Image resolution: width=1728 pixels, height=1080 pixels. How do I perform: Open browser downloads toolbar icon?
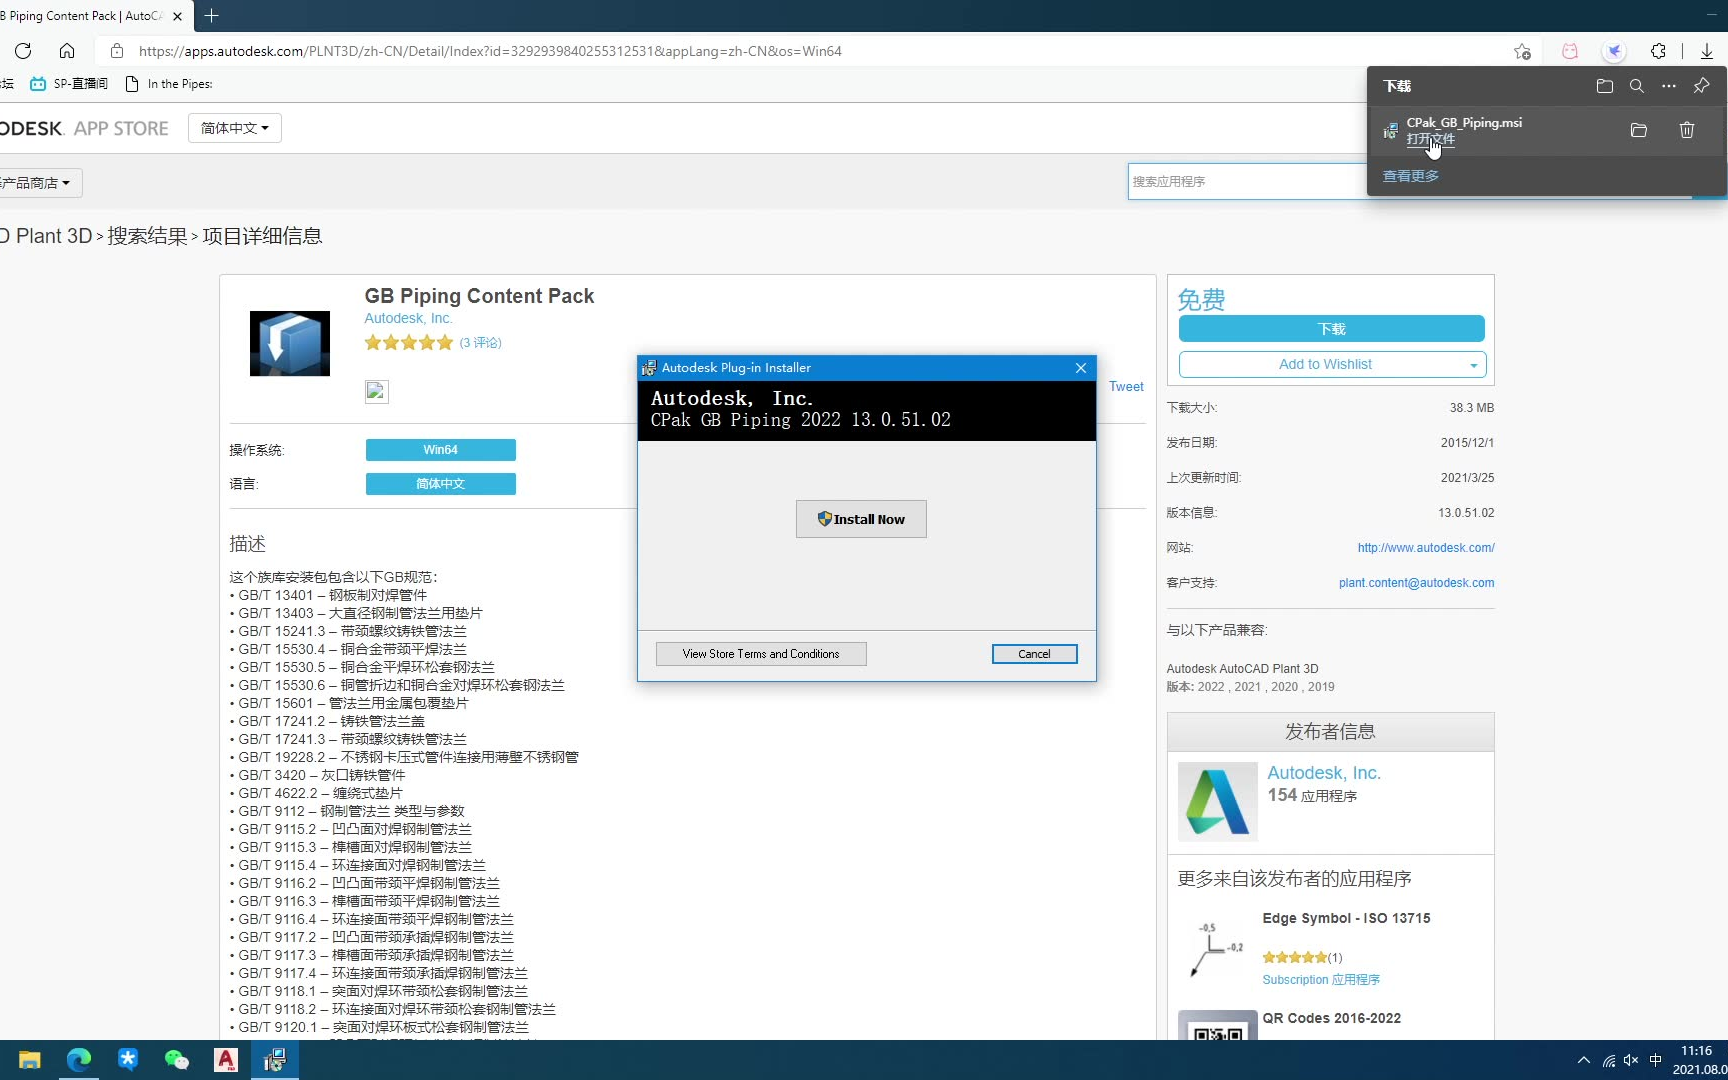pyautogui.click(x=1707, y=51)
